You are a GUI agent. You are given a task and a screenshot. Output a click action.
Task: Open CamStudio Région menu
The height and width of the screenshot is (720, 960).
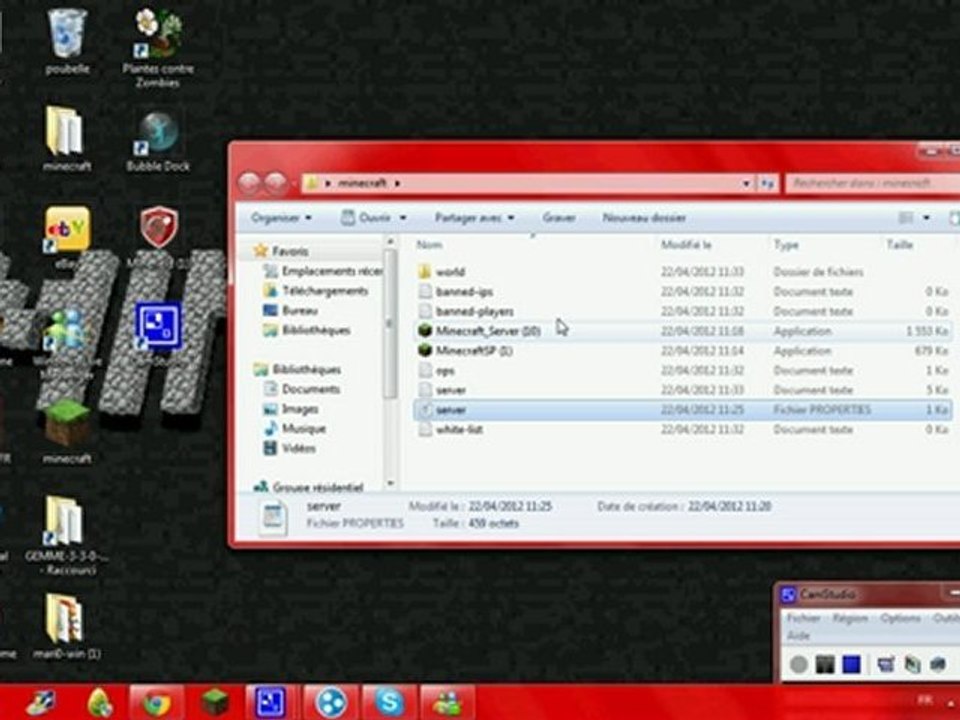[850, 618]
